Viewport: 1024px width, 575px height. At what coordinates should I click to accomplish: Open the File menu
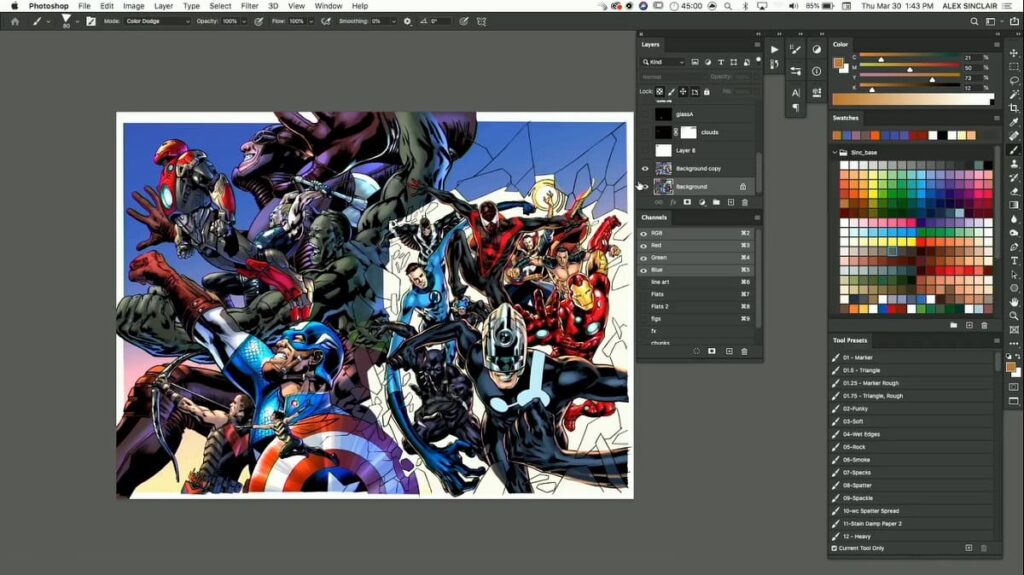point(84,6)
